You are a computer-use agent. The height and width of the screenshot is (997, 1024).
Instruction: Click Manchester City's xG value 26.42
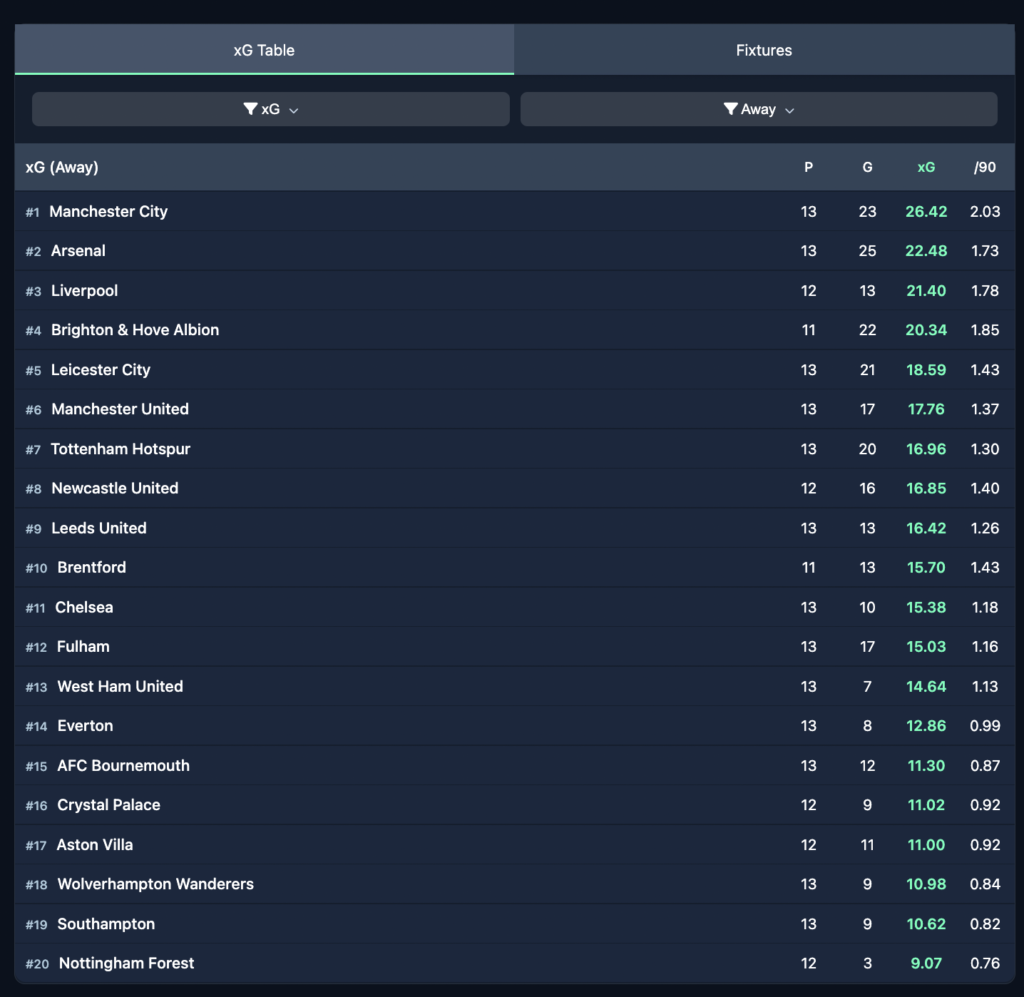pos(926,212)
